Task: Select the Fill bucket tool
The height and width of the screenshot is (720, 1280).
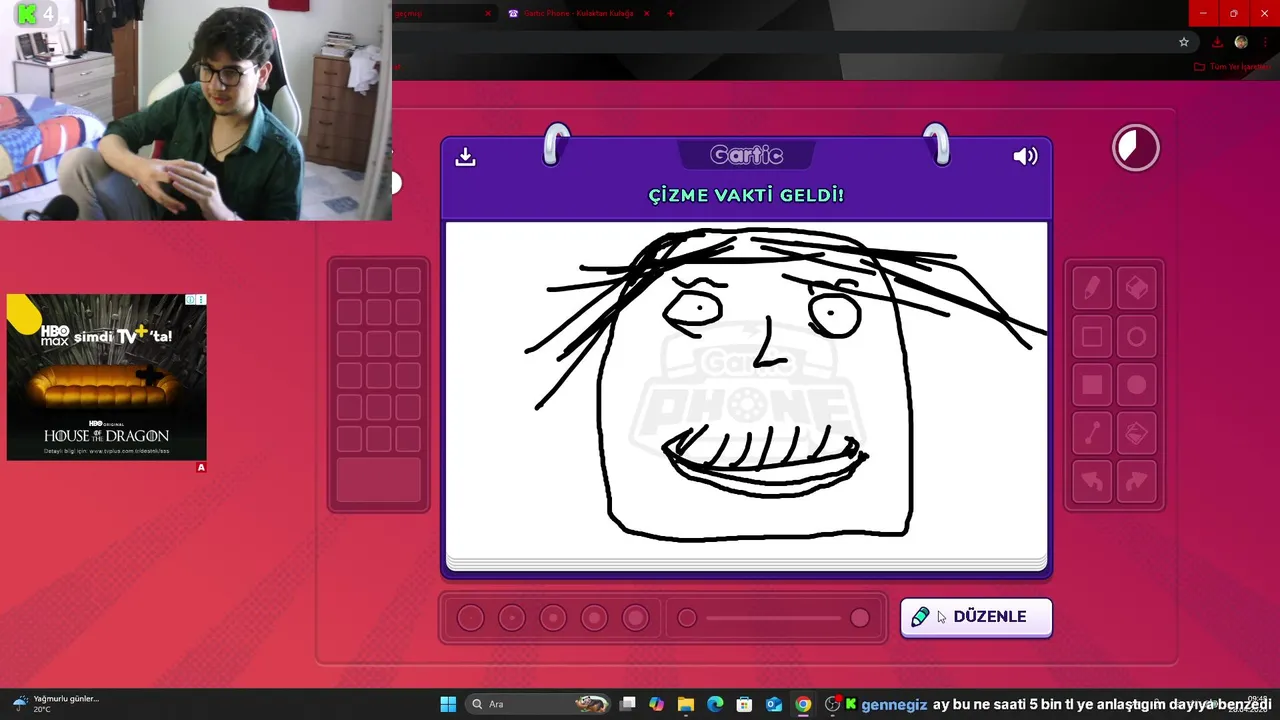Action: click(1136, 433)
